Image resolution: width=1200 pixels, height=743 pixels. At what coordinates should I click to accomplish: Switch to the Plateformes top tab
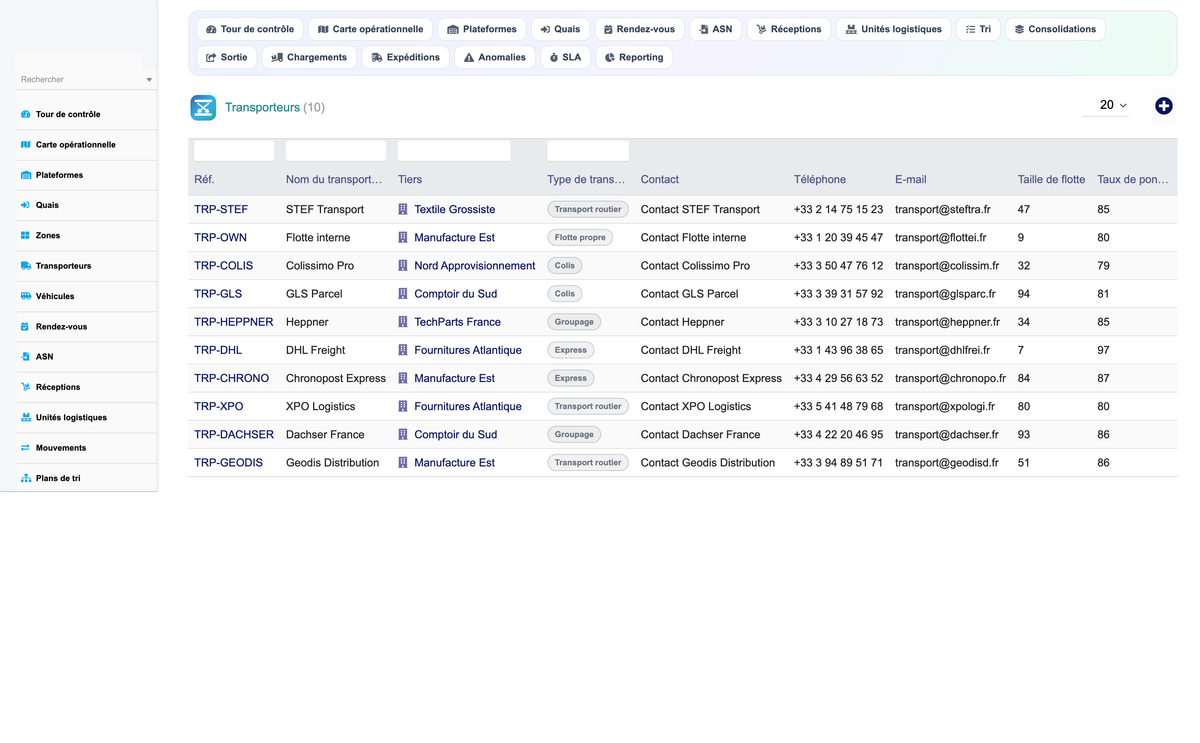(482, 29)
